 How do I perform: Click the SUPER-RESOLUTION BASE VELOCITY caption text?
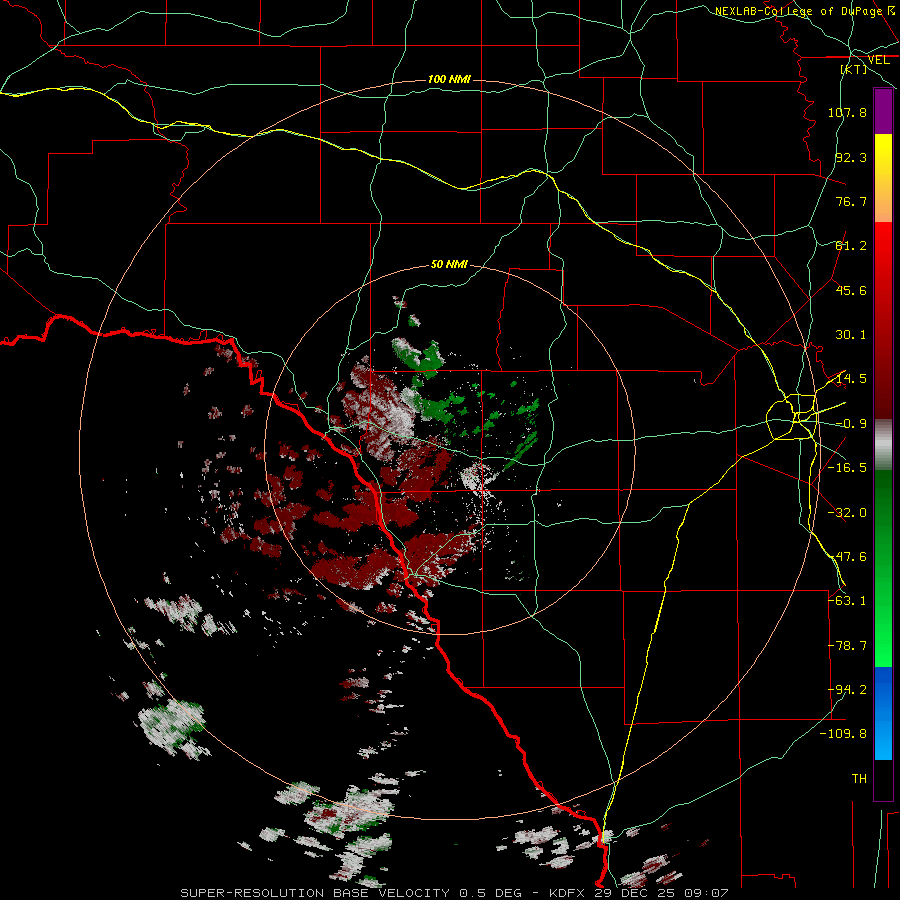point(315,893)
